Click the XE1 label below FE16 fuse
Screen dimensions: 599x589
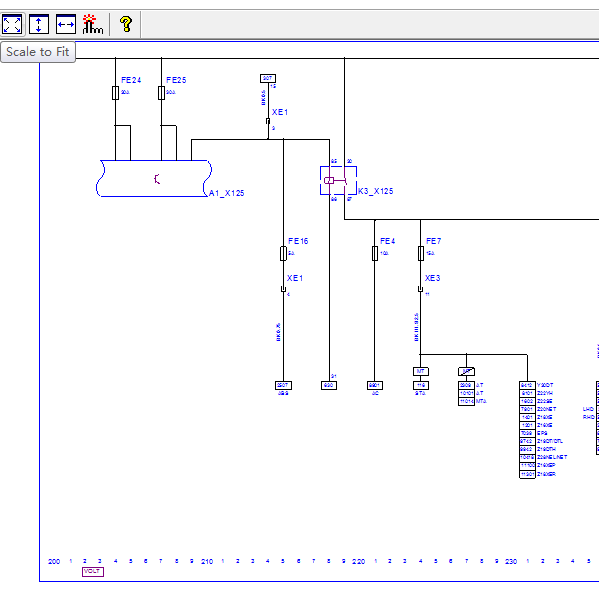[x=295, y=278]
